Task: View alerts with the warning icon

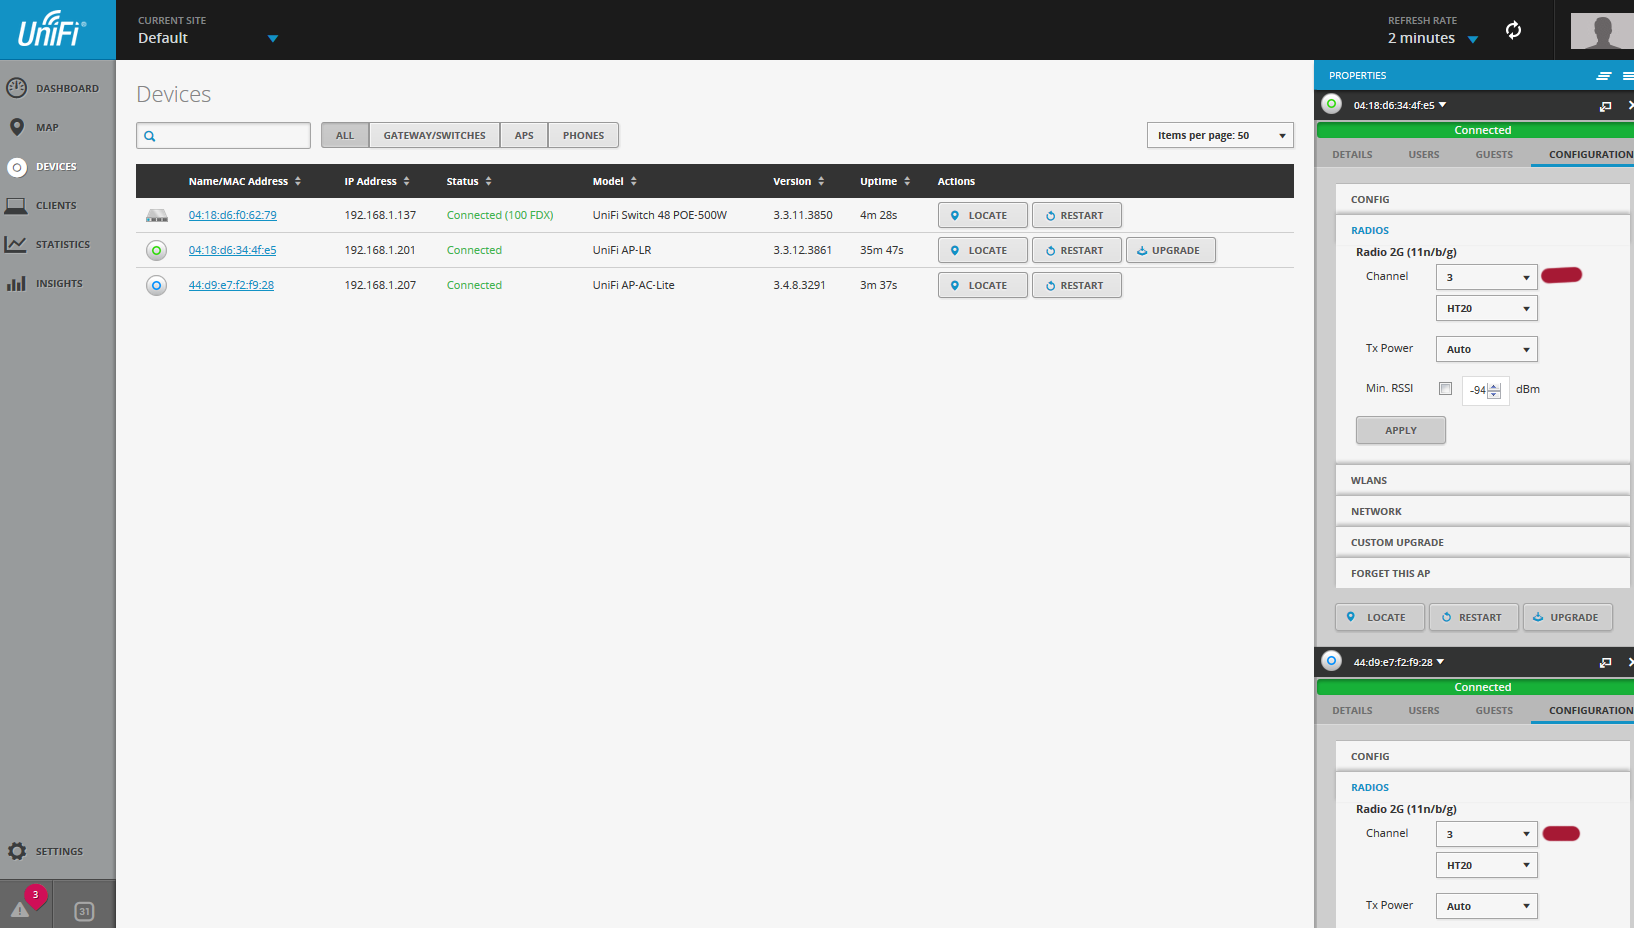Action: click(20, 909)
